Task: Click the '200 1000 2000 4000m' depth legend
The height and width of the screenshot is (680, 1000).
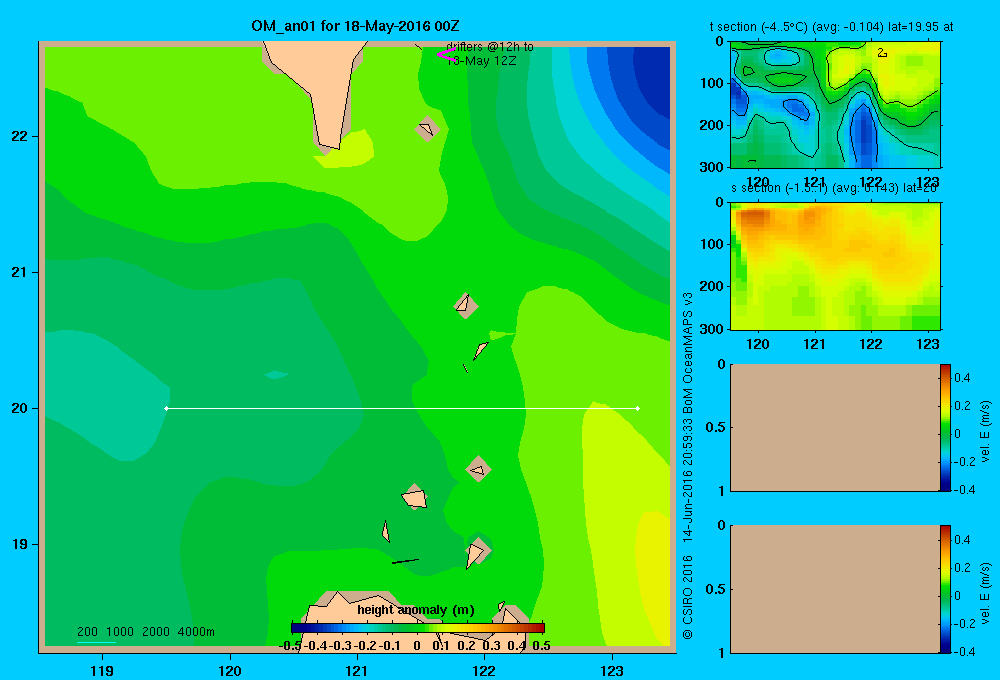Action: tap(145, 632)
